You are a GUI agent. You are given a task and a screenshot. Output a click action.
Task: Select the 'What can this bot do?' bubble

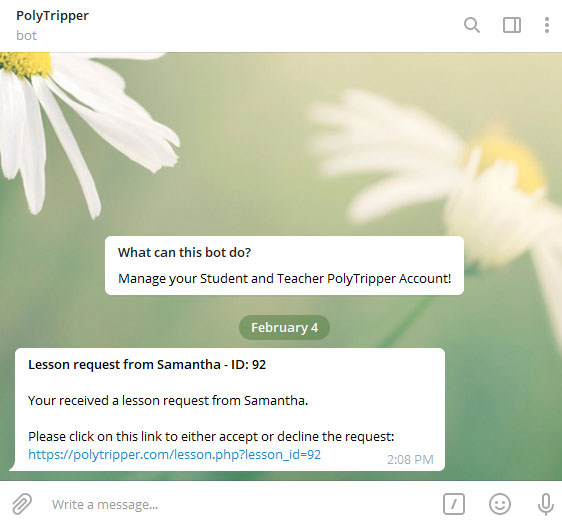pyautogui.click(x=284, y=266)
